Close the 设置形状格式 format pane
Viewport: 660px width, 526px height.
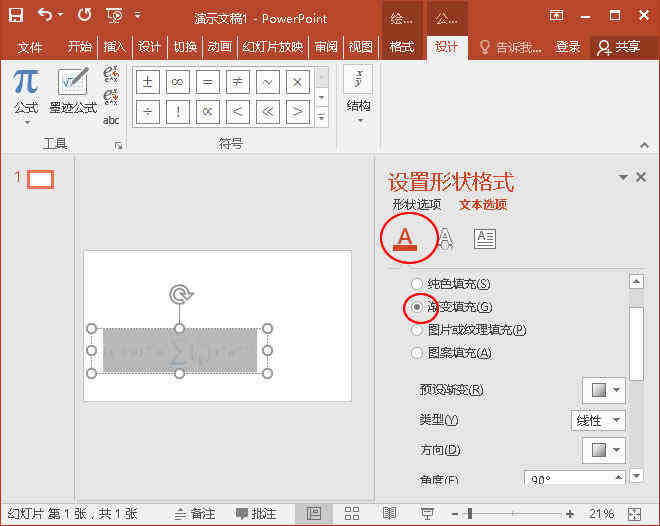pos(641,177)
